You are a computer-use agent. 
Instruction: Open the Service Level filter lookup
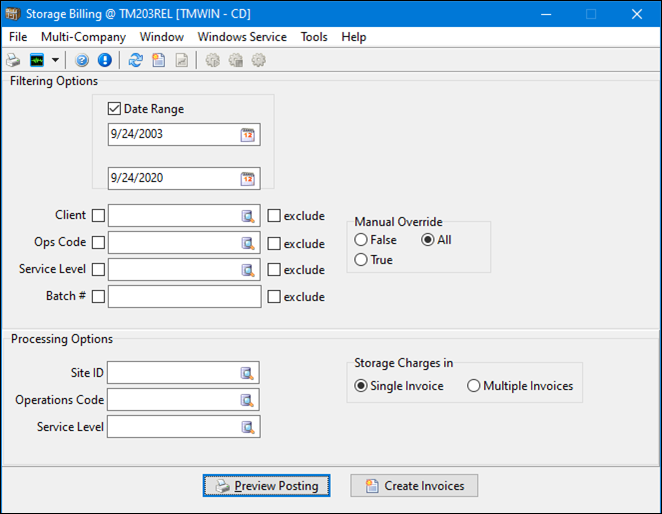(247, 270)
